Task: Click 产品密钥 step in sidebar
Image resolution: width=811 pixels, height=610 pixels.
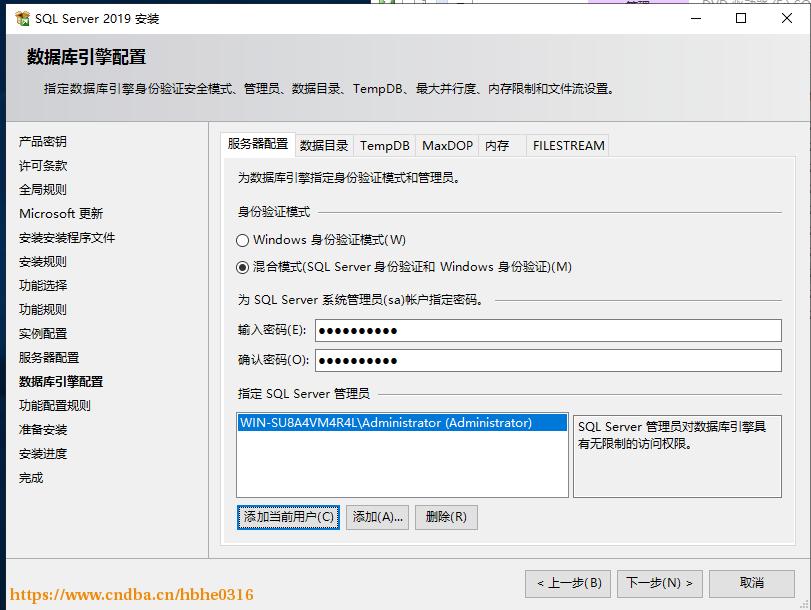Action: tap(43, 142)
